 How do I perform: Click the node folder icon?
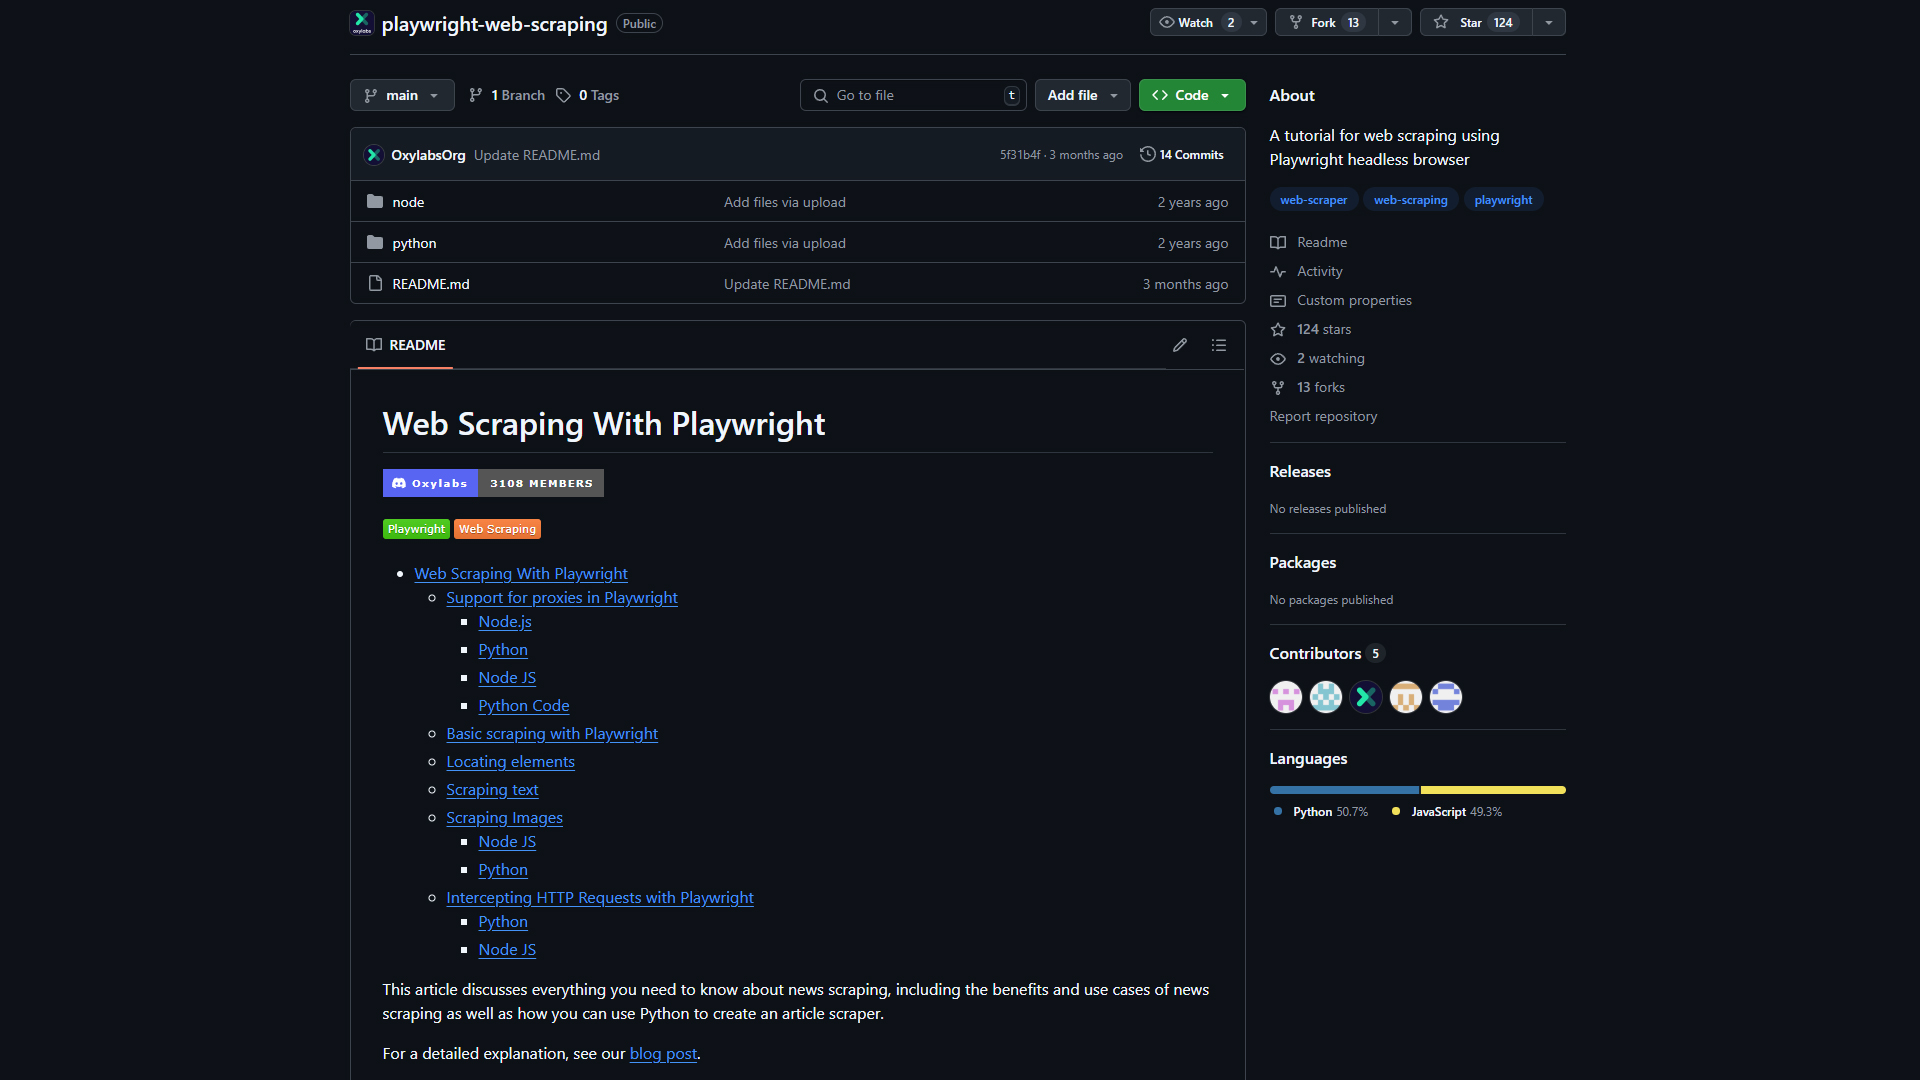point(375,202)
